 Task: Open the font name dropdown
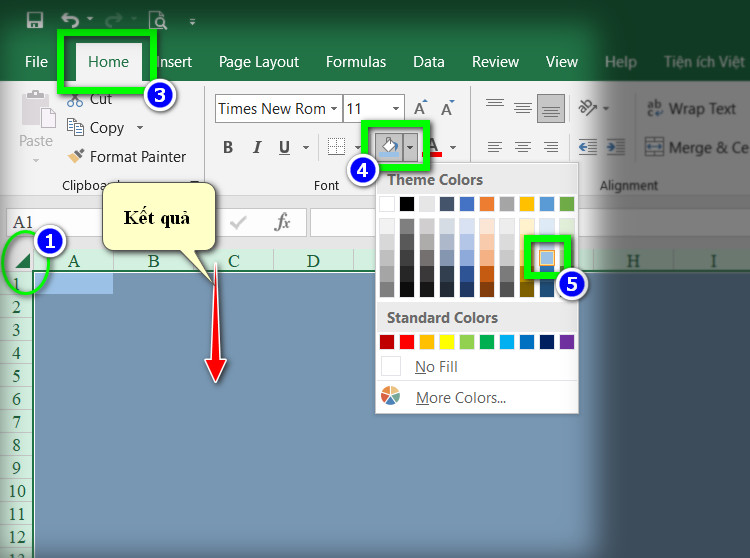(334, 109)
